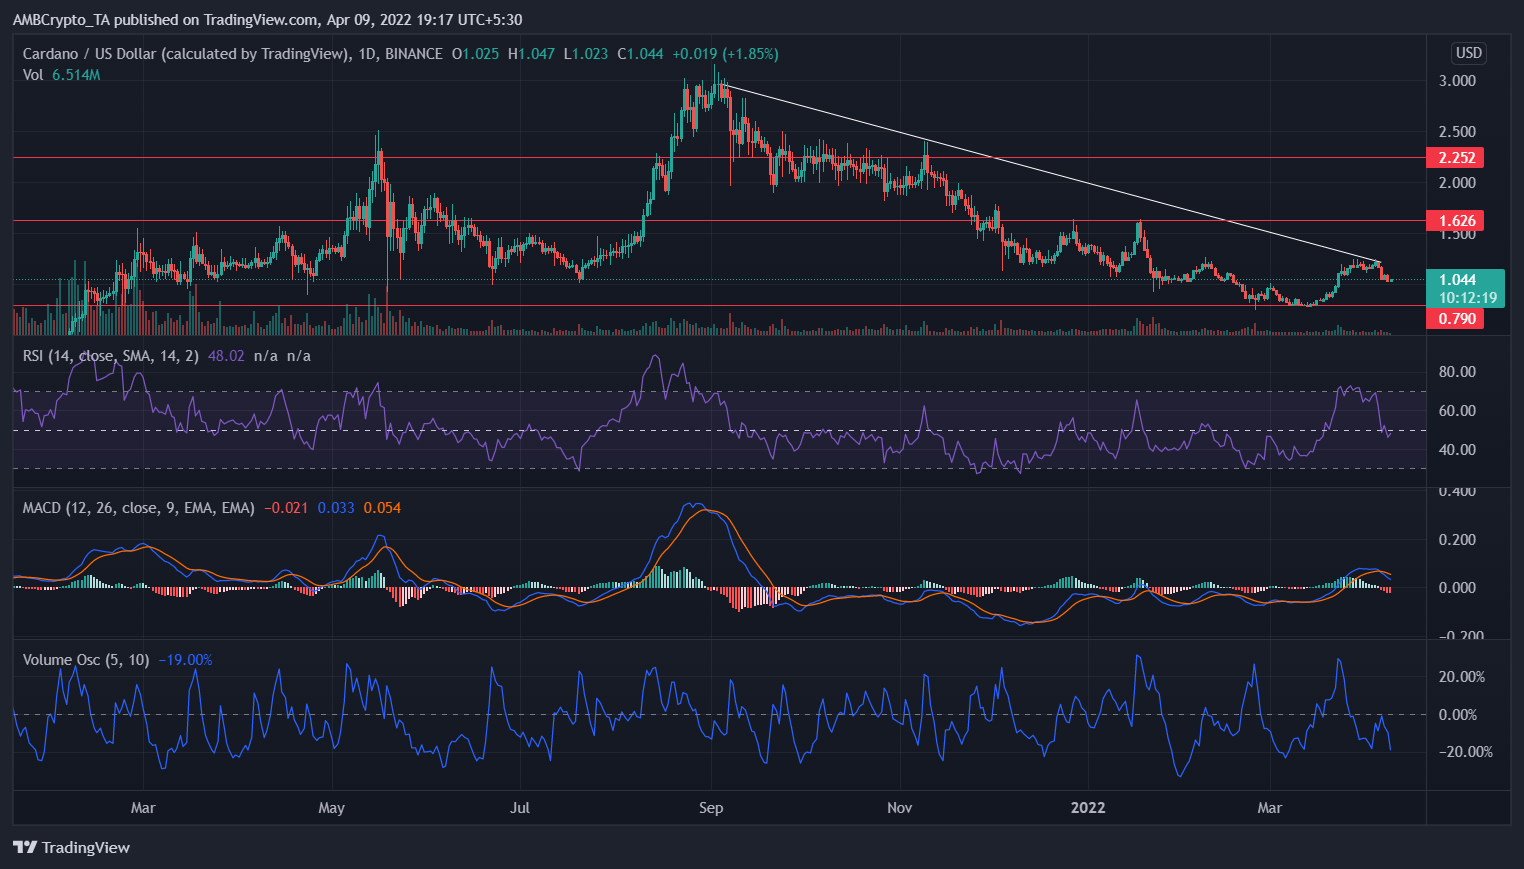Click the TradingView logo icon
This screenshot has width=1524, height=869.
[25, 847]
